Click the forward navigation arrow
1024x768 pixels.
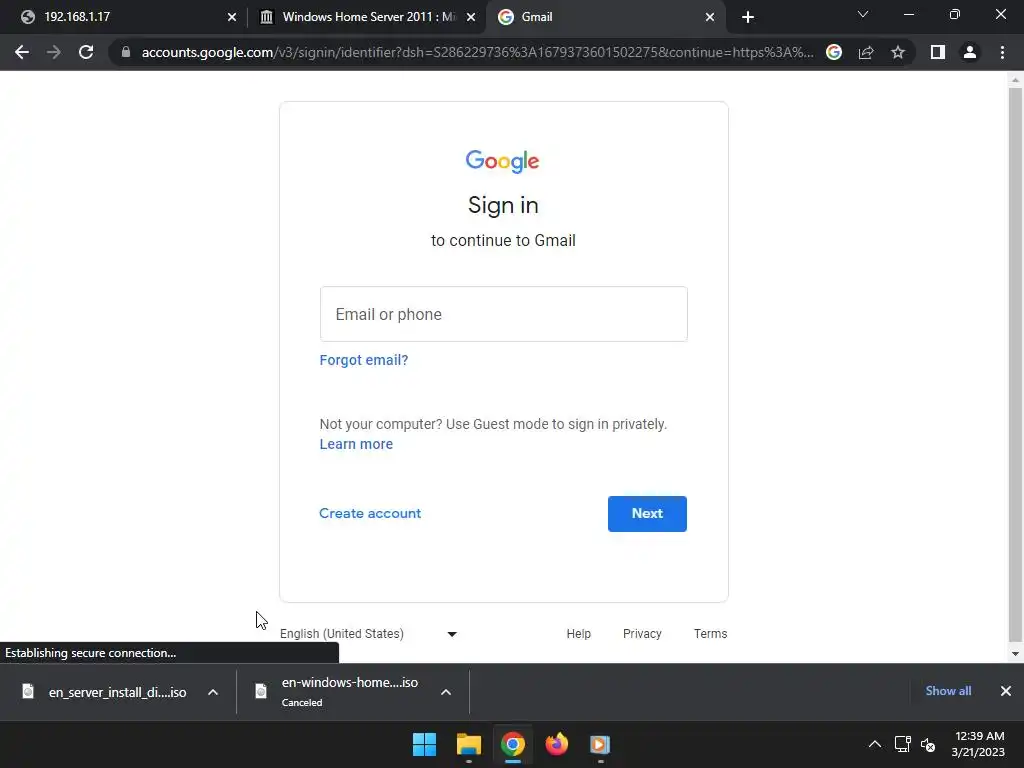(54, 52)
